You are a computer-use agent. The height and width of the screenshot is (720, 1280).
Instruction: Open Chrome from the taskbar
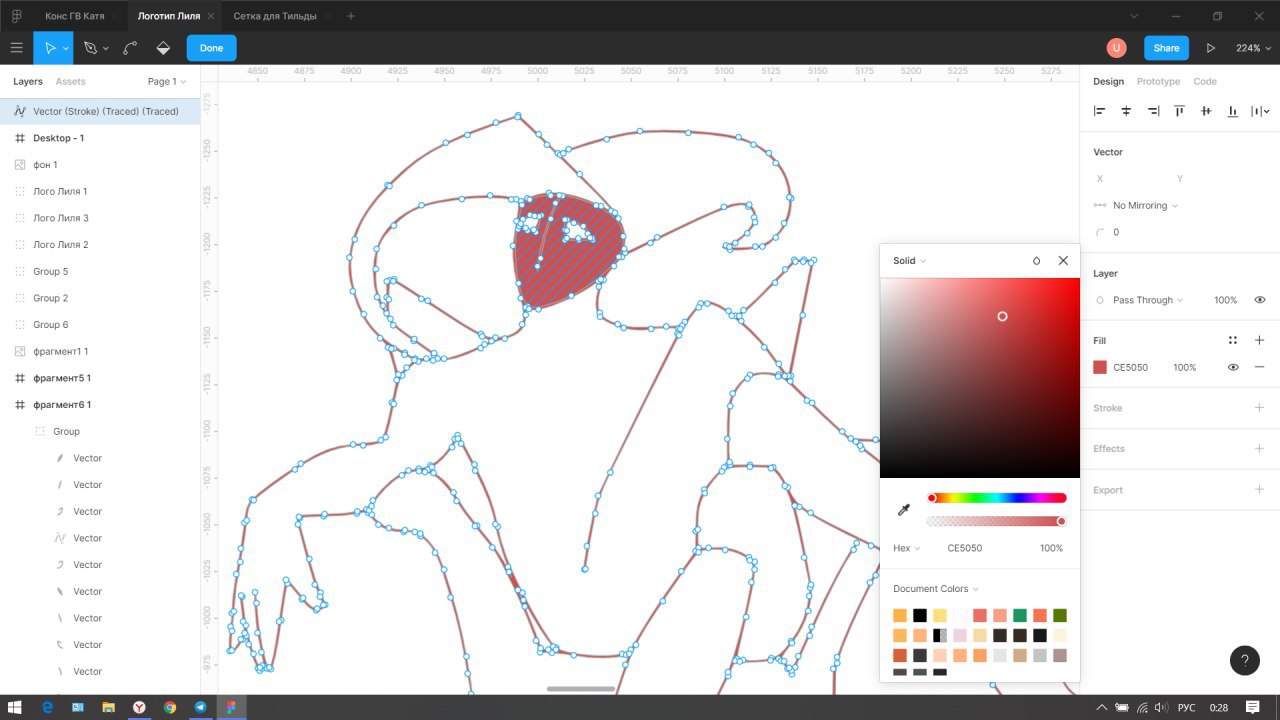(170, 707)
